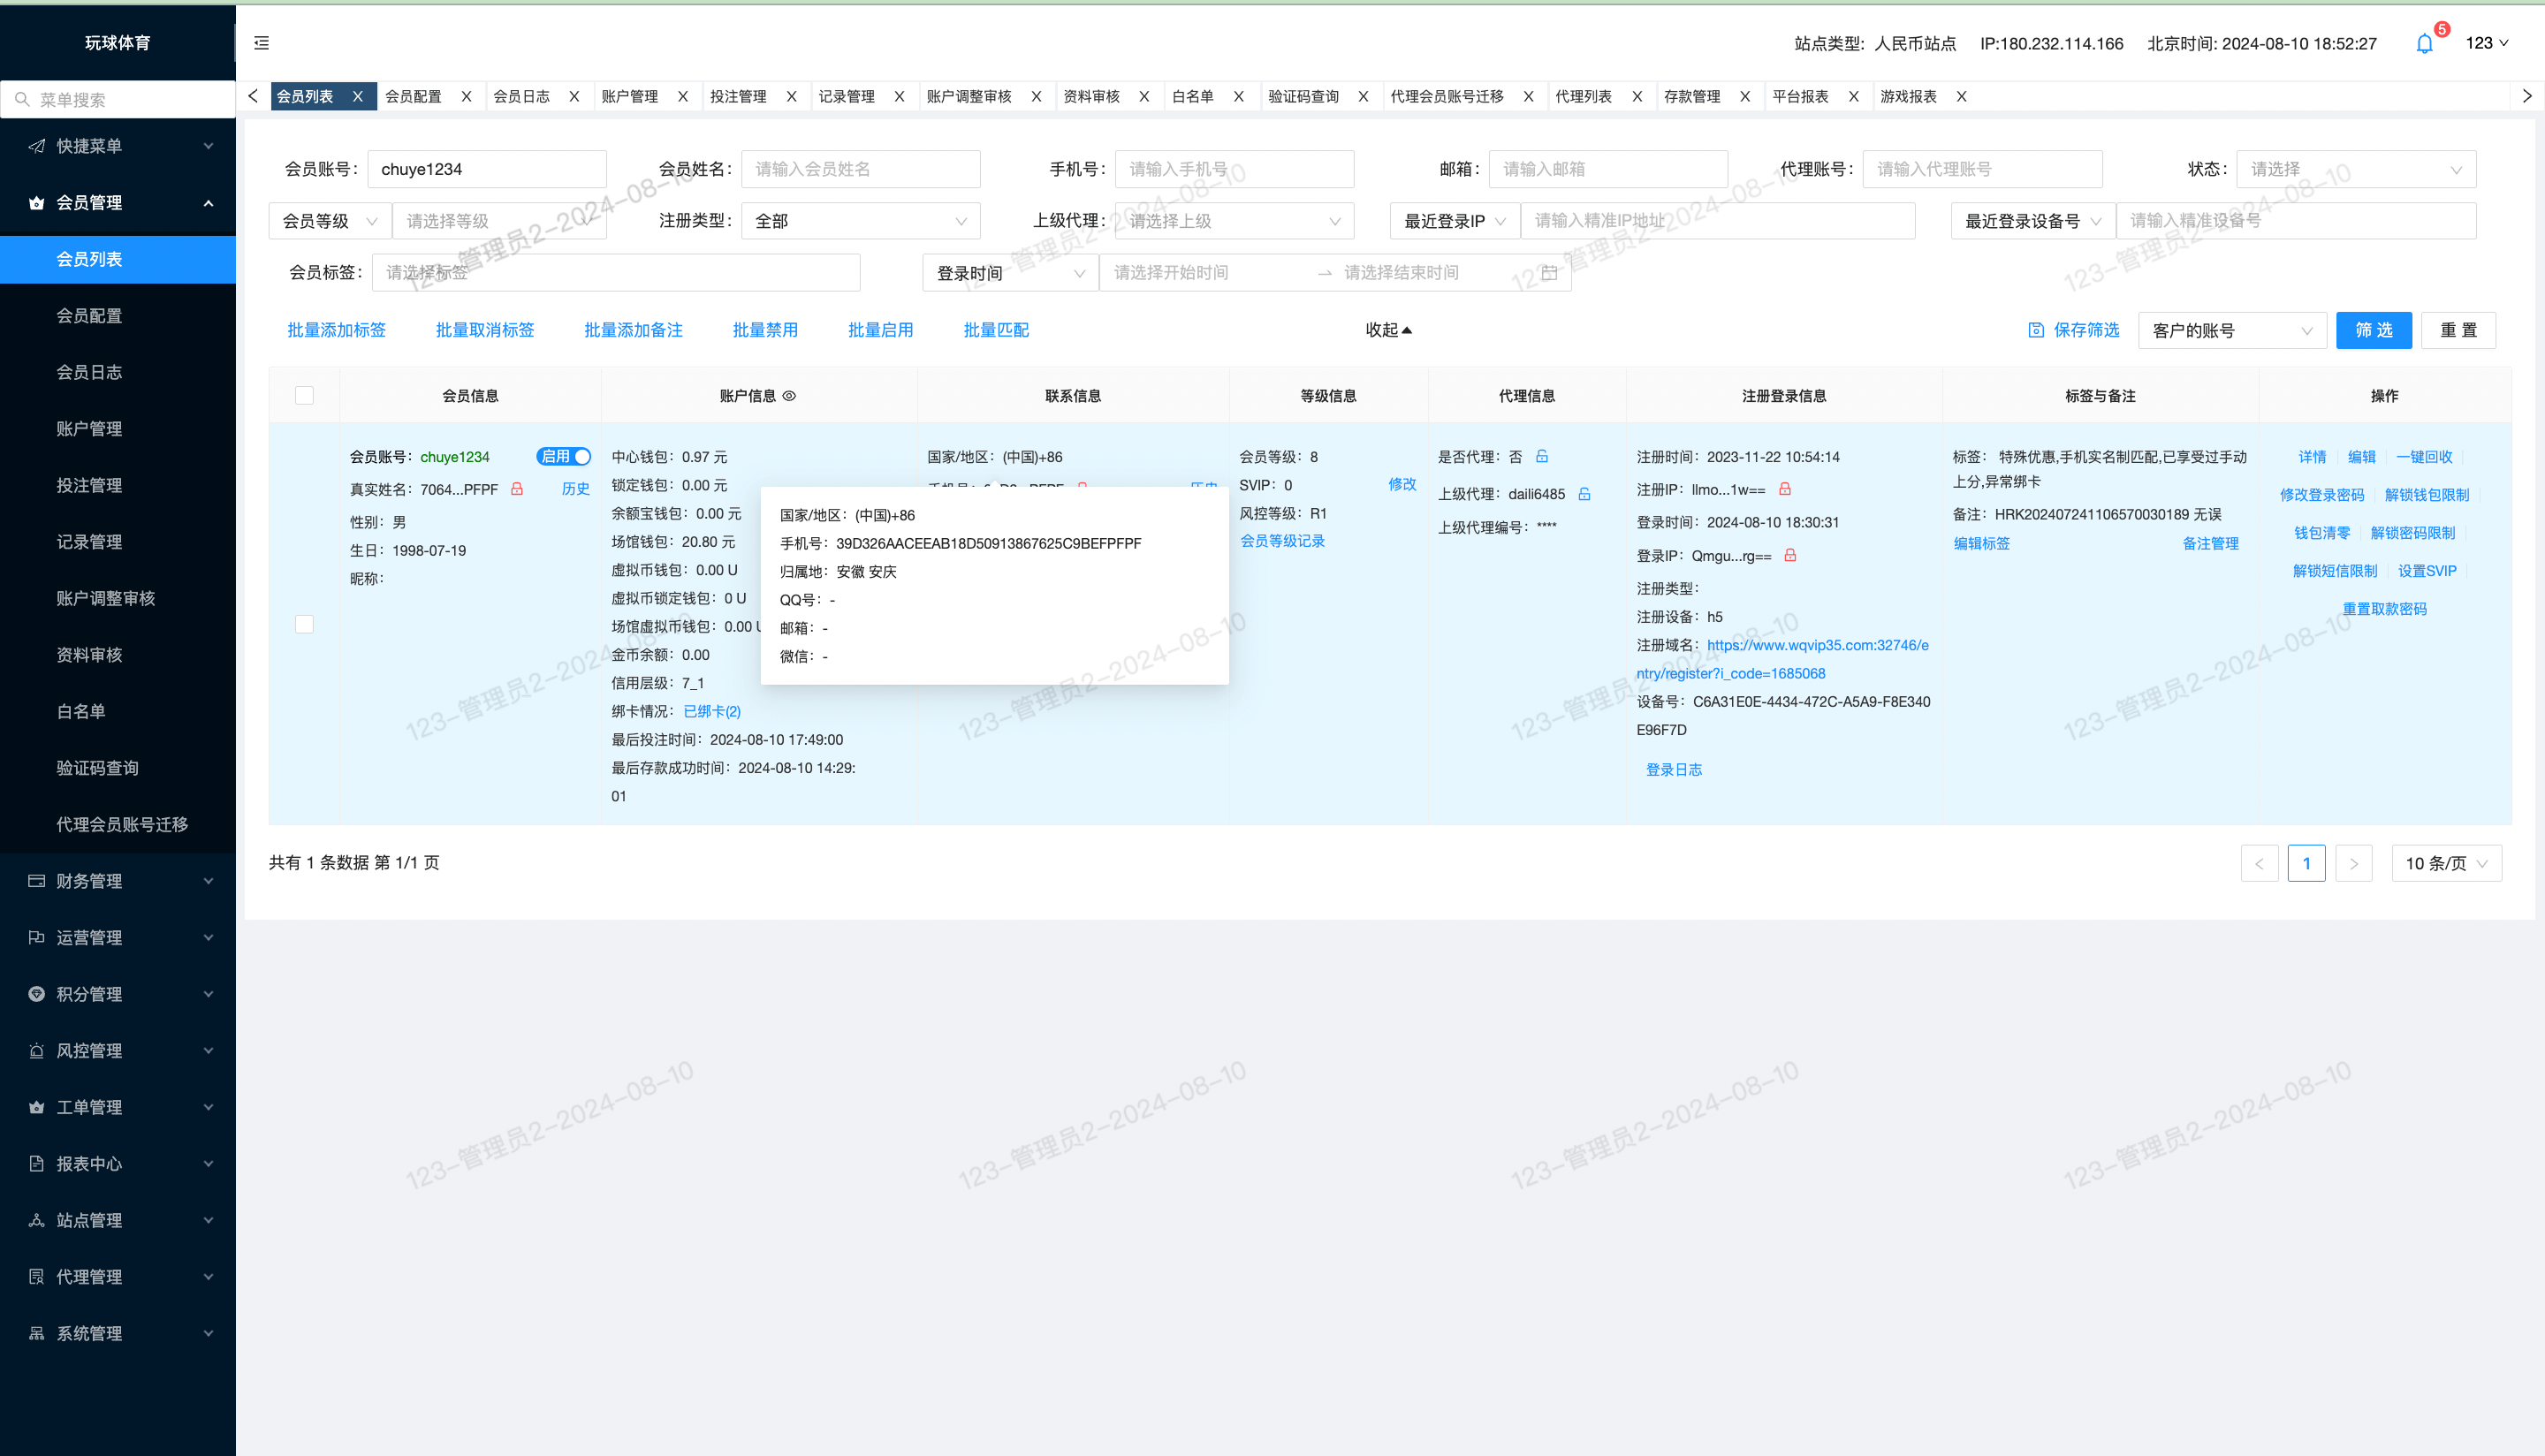Open the 登录日志 link
Image resolution: width=2545 pixels, height=1456 pixels.
(x=1674, y=769)
